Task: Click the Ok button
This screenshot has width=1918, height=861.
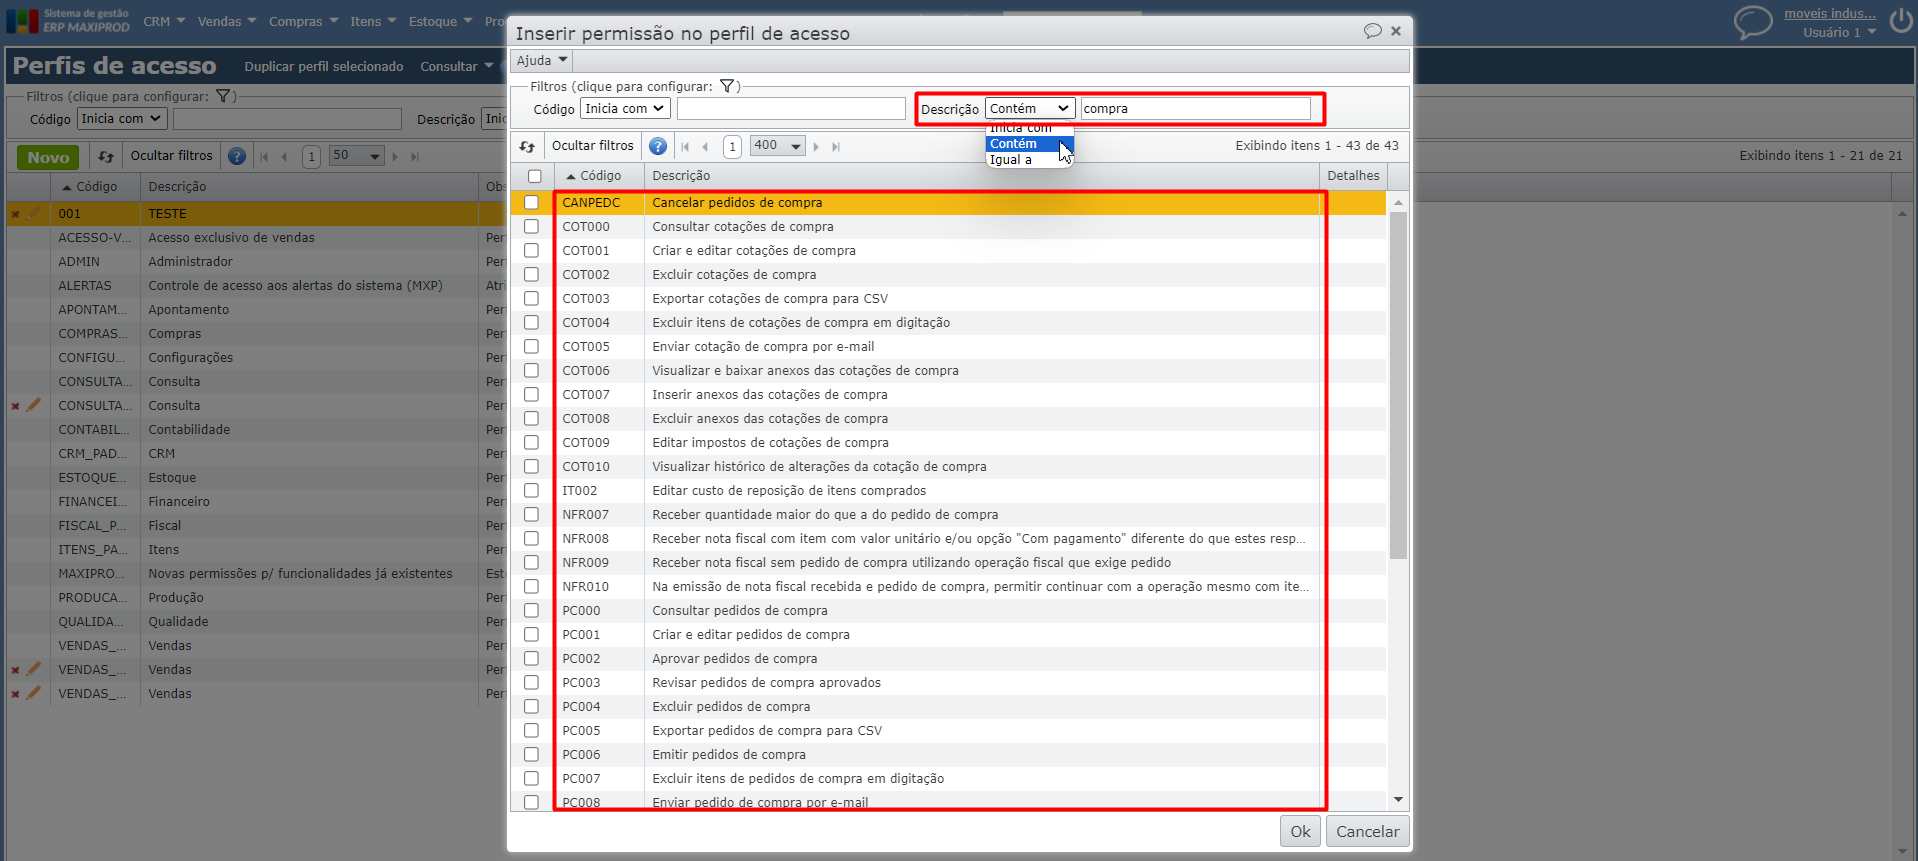Action: [1300, 831]
